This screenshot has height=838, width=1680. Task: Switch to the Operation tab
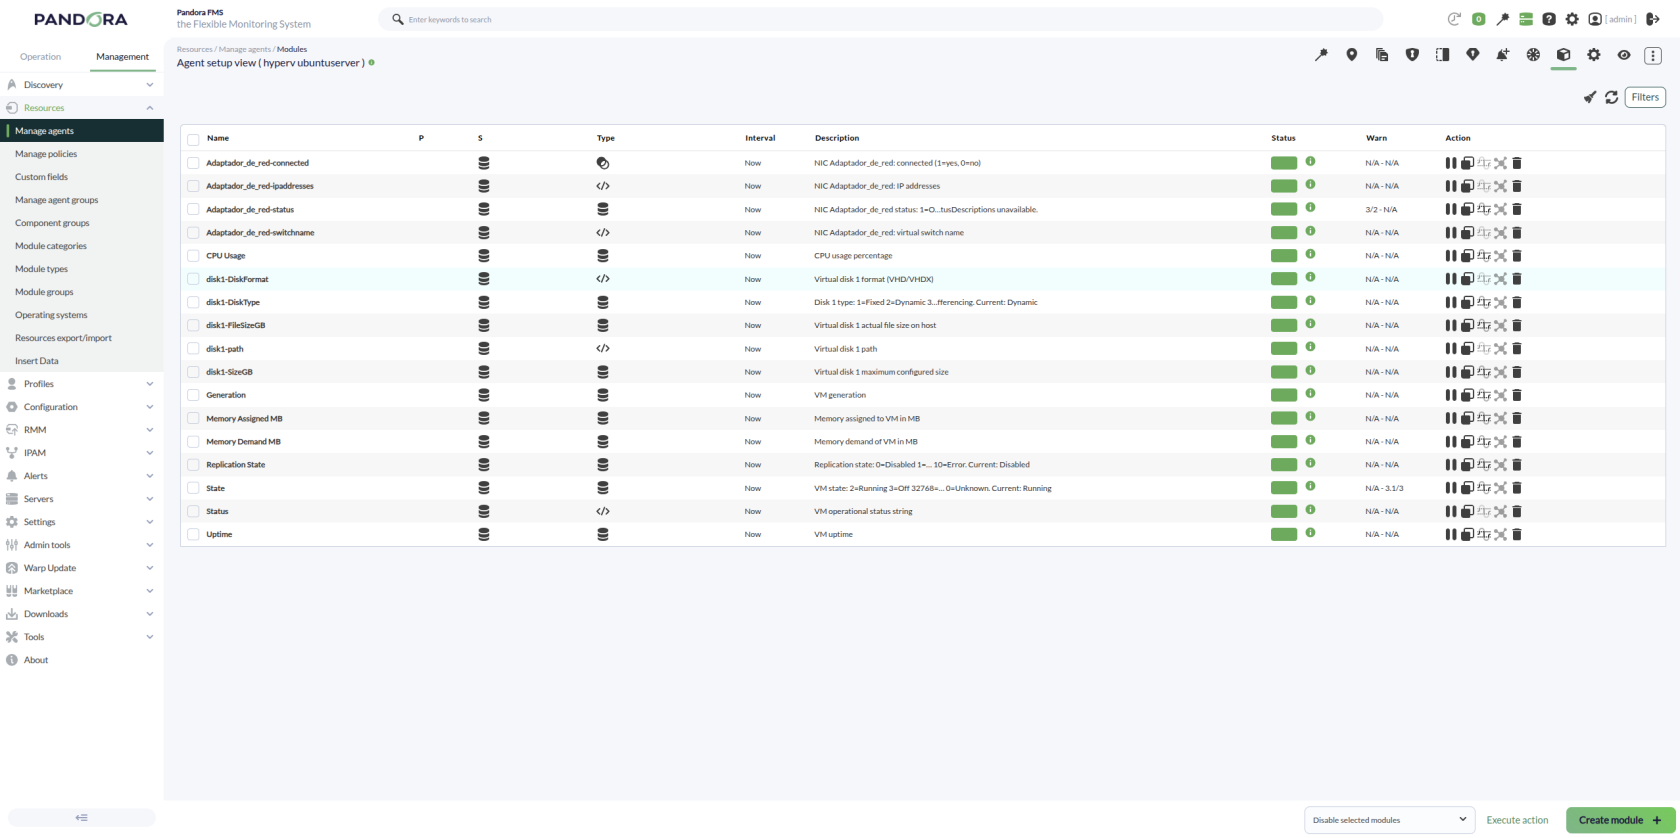[x=40, y=57]
